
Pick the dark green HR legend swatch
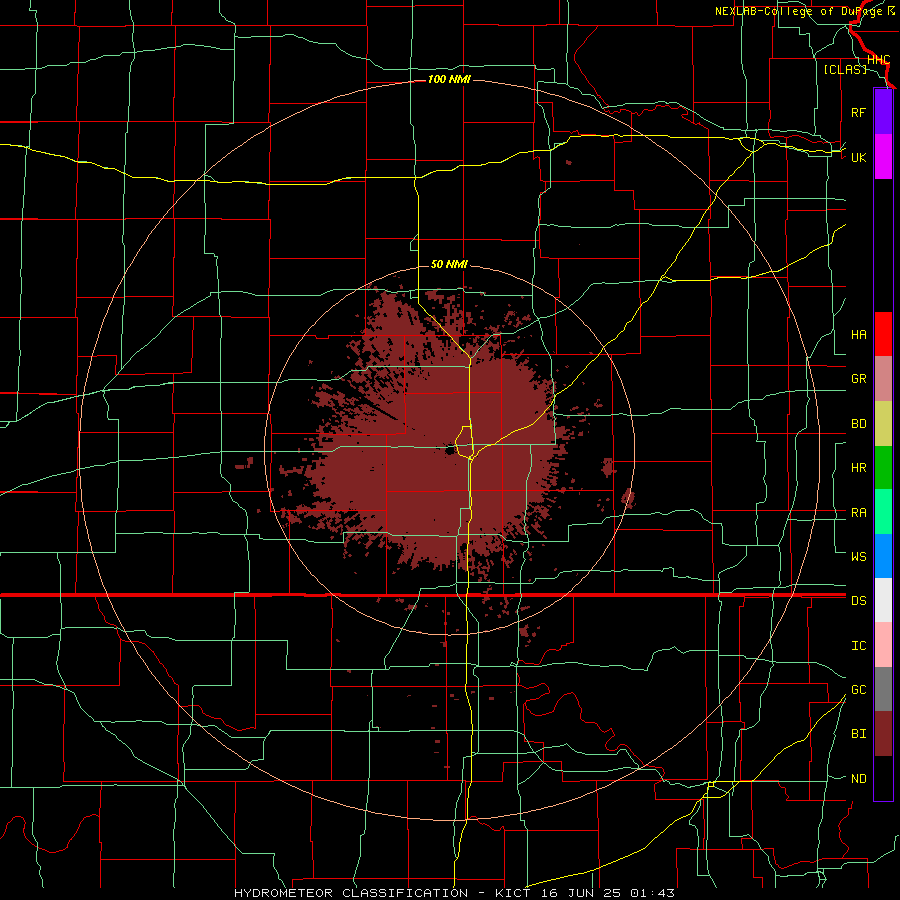pos(883,468)
